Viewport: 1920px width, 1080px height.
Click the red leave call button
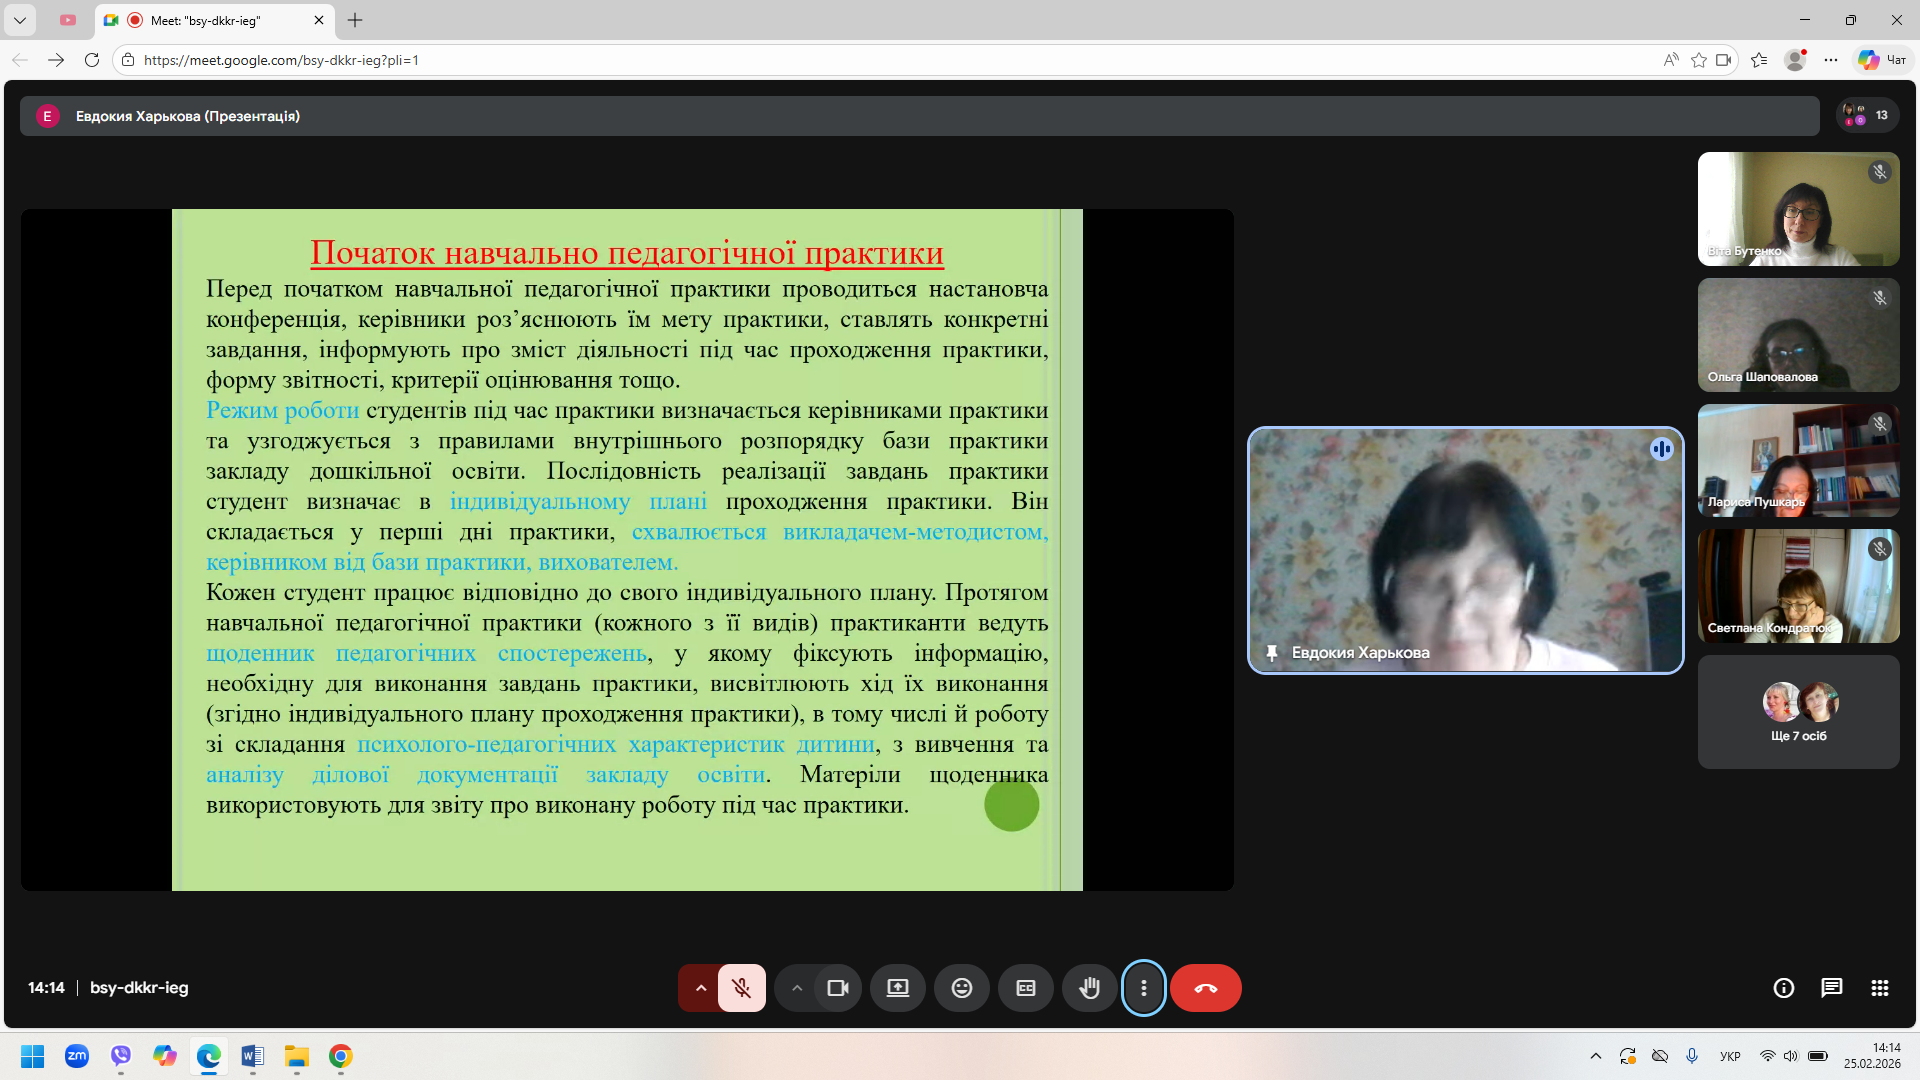[1205, 988]
